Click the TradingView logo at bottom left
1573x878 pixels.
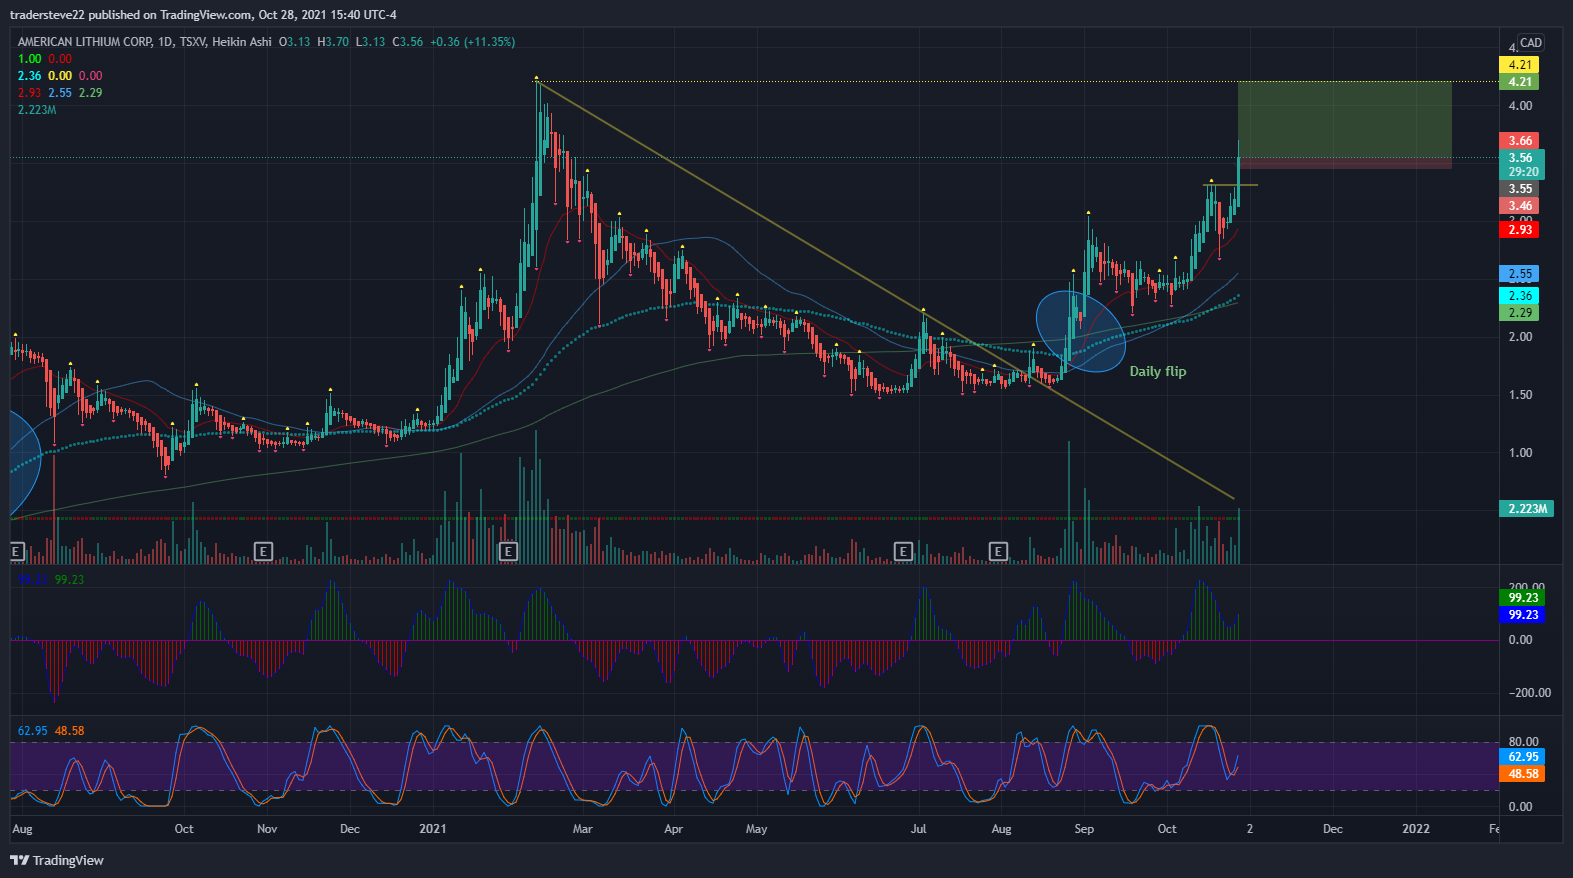[57, 860]
